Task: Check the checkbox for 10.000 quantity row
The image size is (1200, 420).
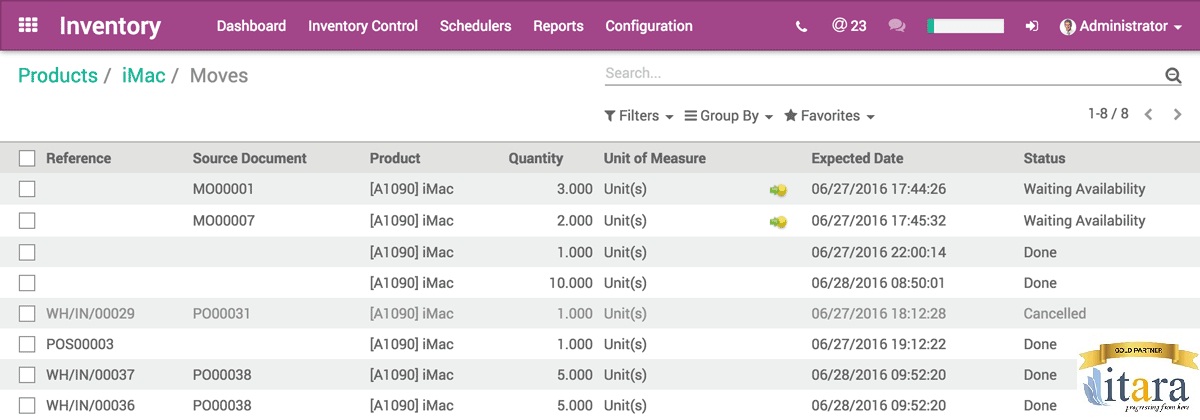Action: (27, 283)
